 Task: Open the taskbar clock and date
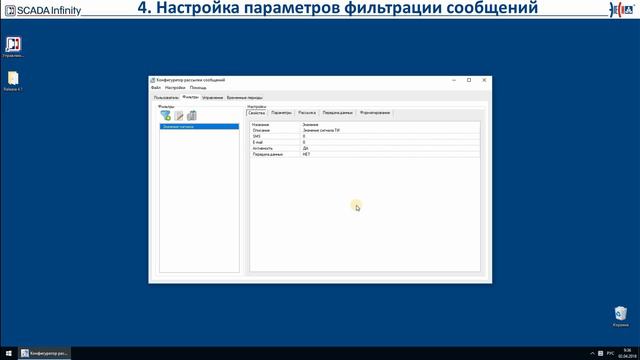click(627, 353)
